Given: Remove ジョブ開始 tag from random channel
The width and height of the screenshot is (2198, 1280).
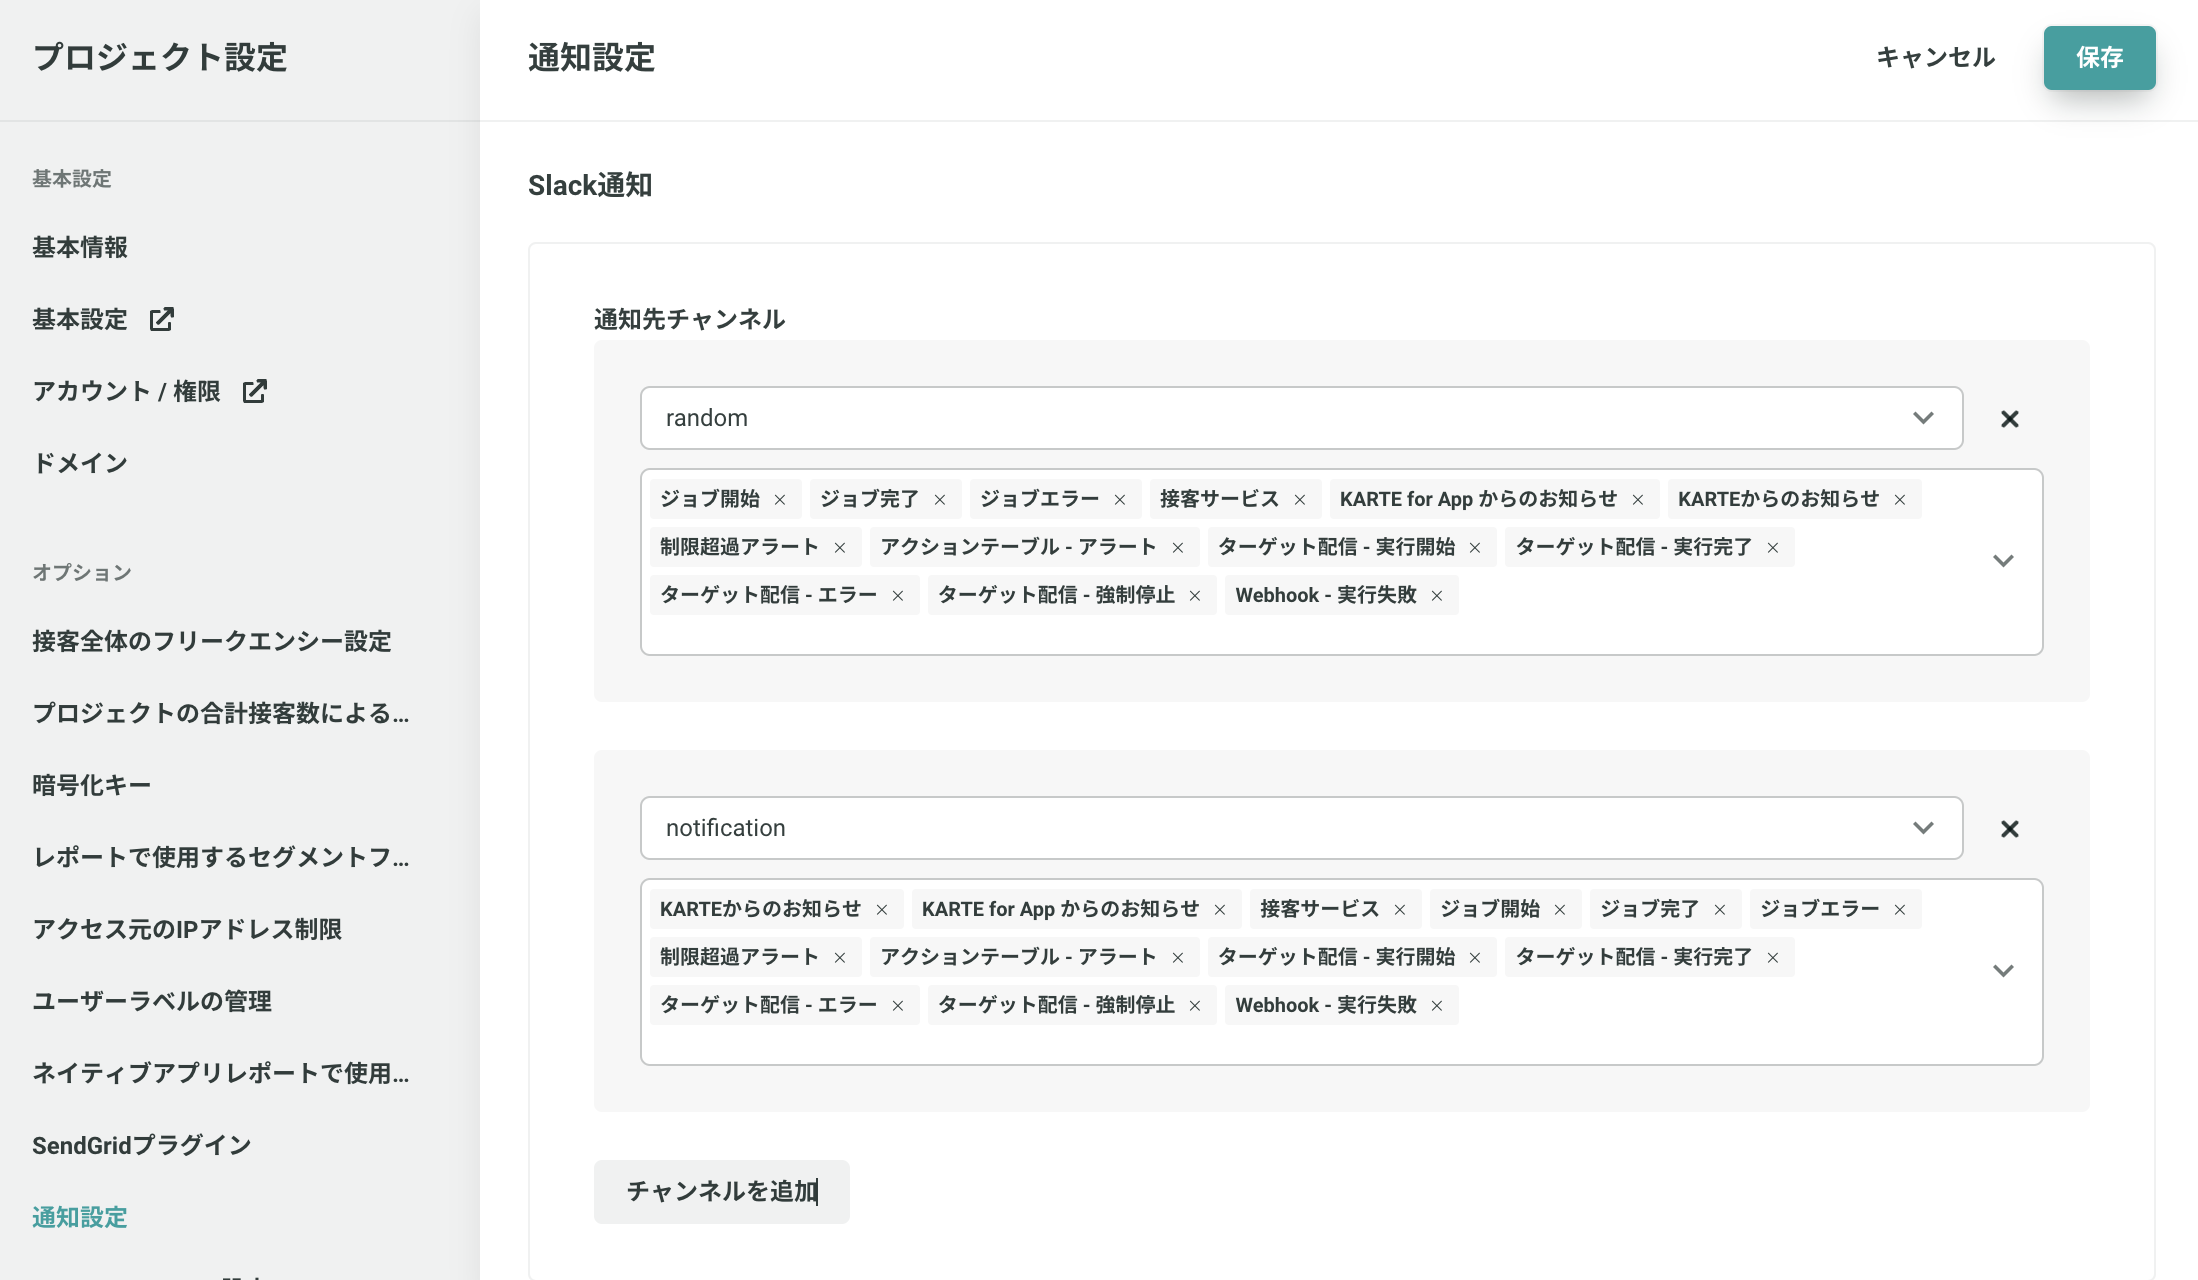Looking at the screenshot, I should coord(780,500).
